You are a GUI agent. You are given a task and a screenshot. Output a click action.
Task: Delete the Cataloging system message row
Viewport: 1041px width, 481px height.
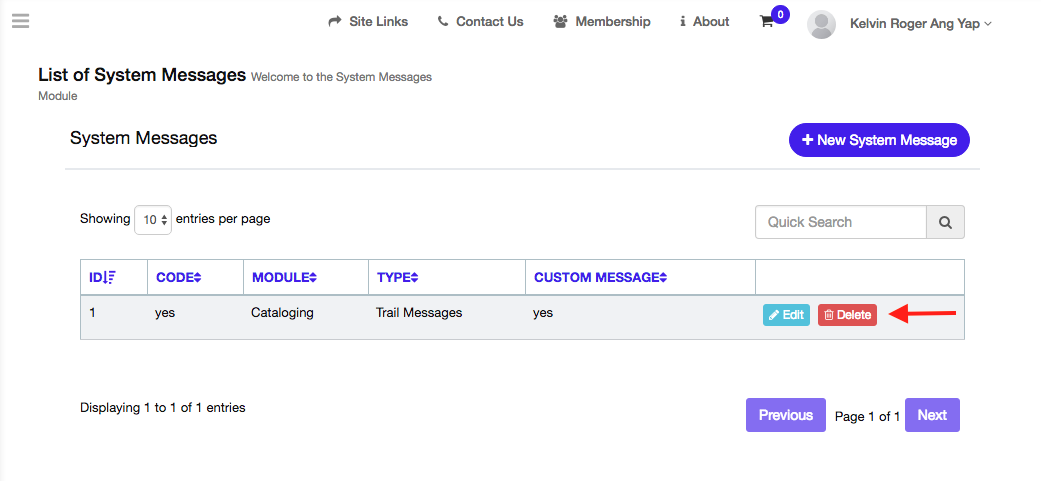(x=847, y=315)
